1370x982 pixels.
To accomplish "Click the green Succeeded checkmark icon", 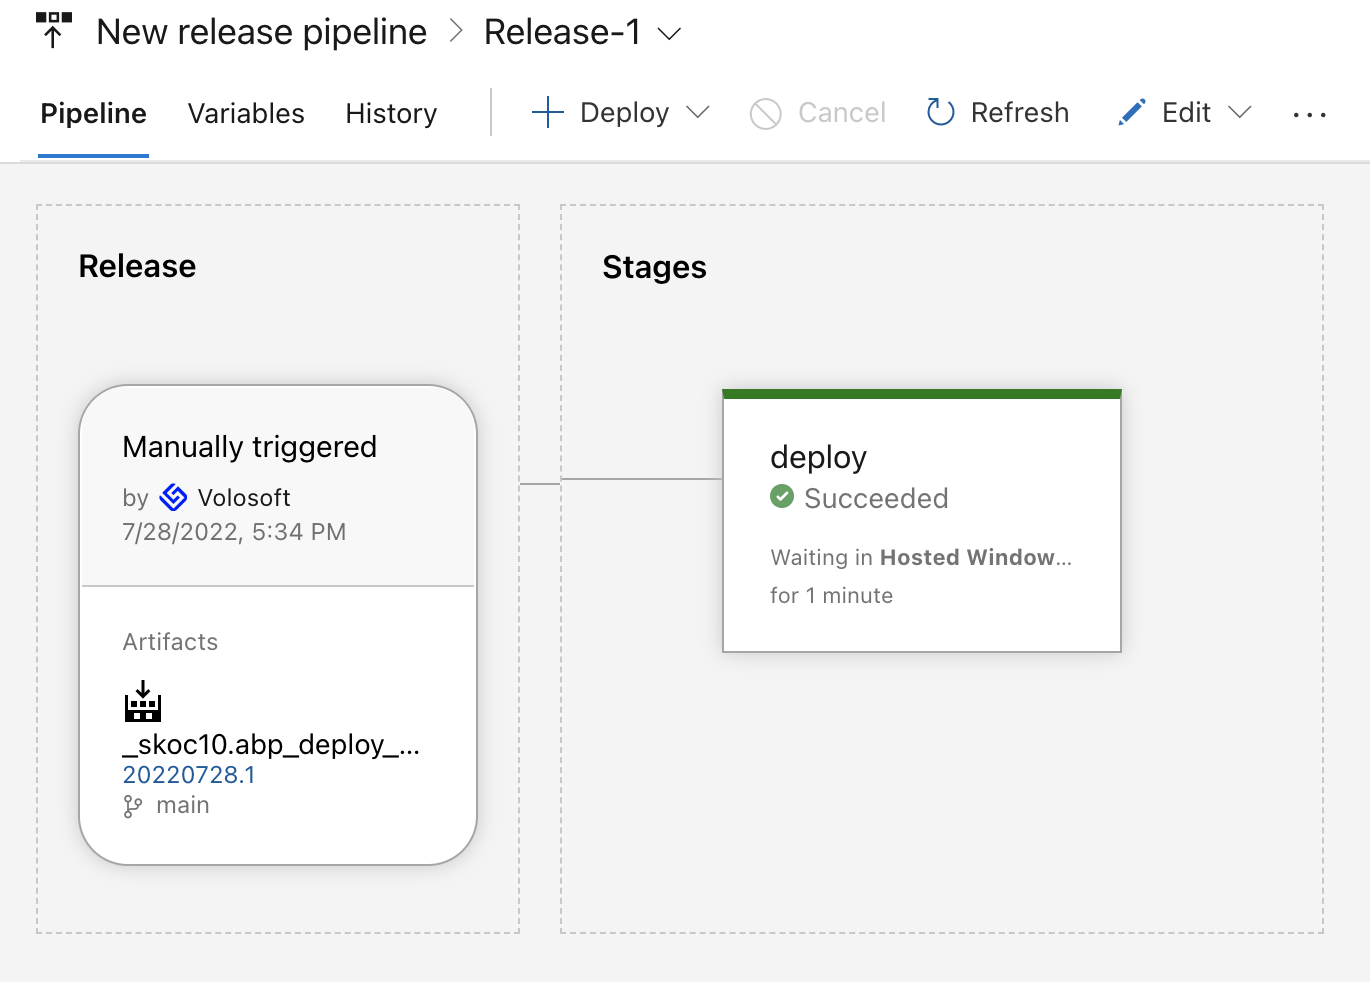I will pos(782,497).
